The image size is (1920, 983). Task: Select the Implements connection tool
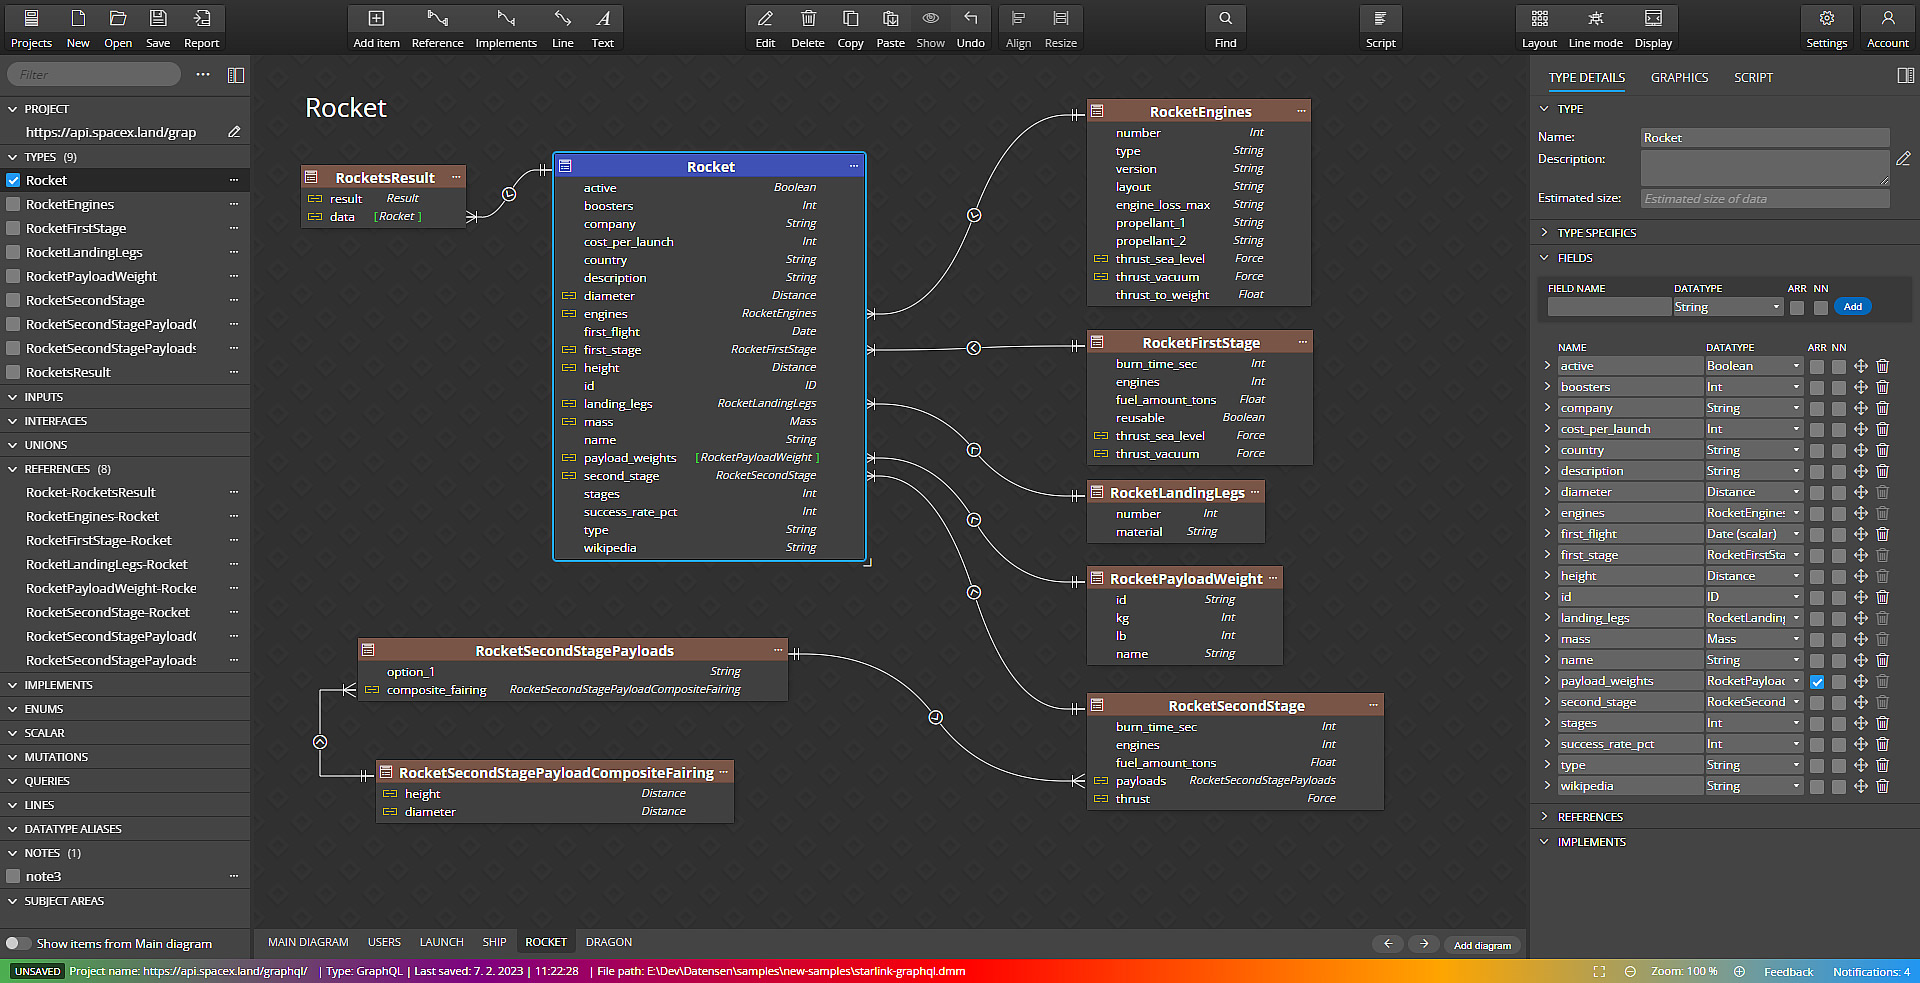pos(506,27)
